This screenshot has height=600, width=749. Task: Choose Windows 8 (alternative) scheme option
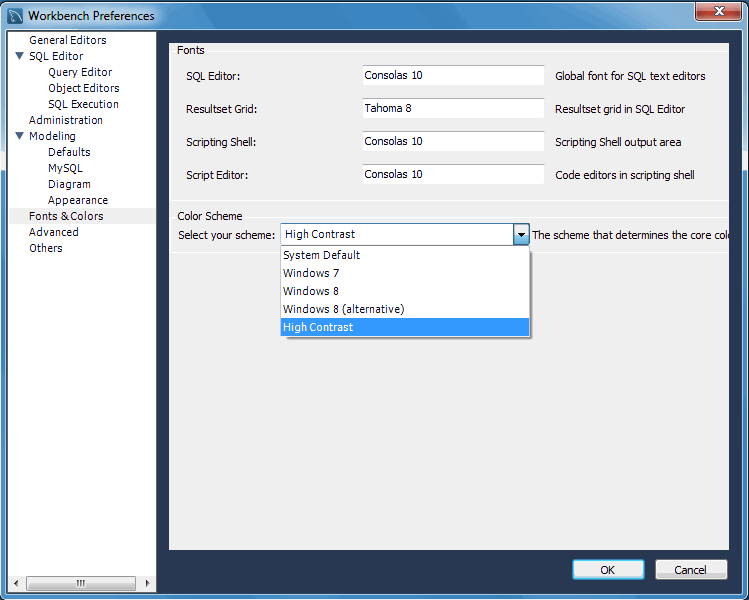tap(343, 309)
